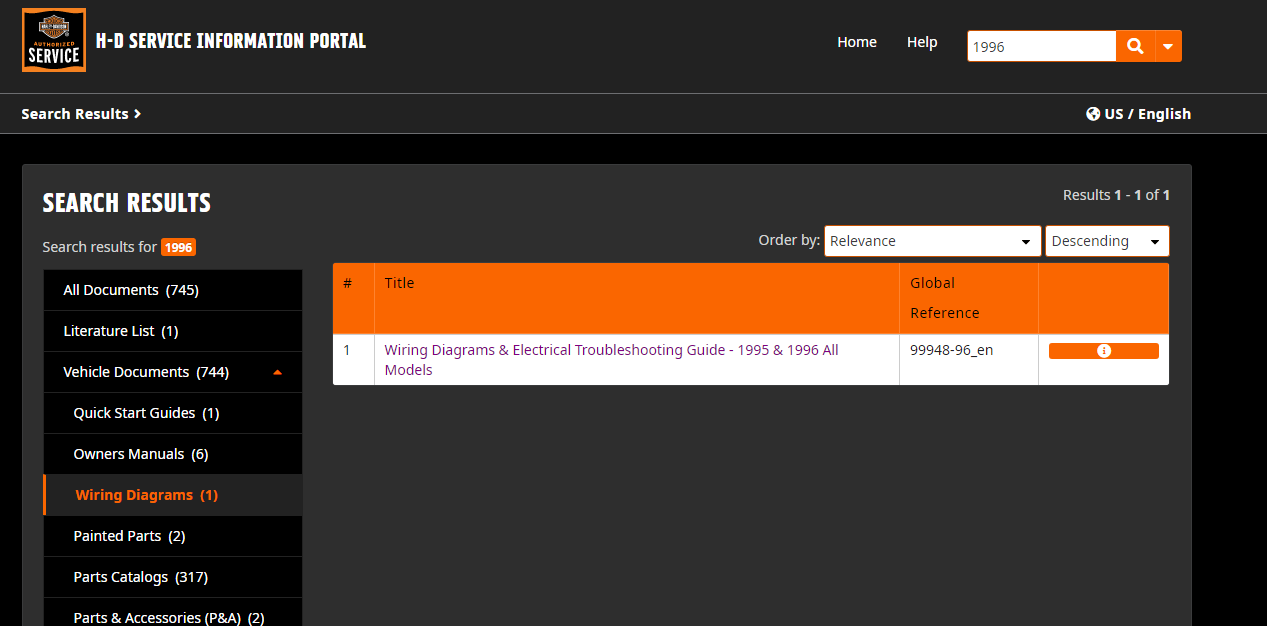Click the orange magnifying glass search button
1267x626 pixels.
click(x=1135, y=46)
